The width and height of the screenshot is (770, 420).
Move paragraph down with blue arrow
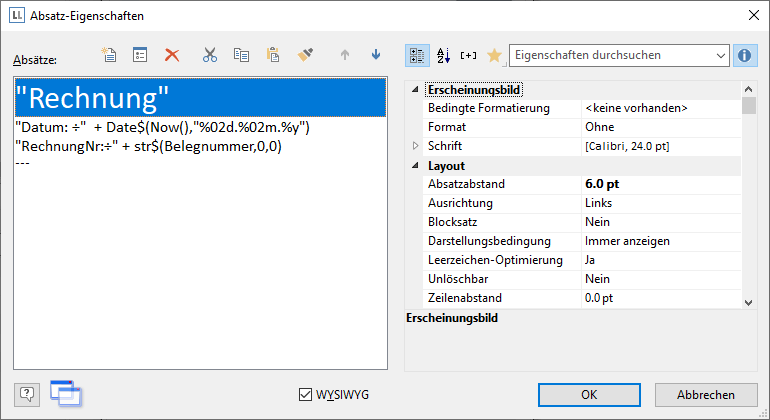pos(376,55)
